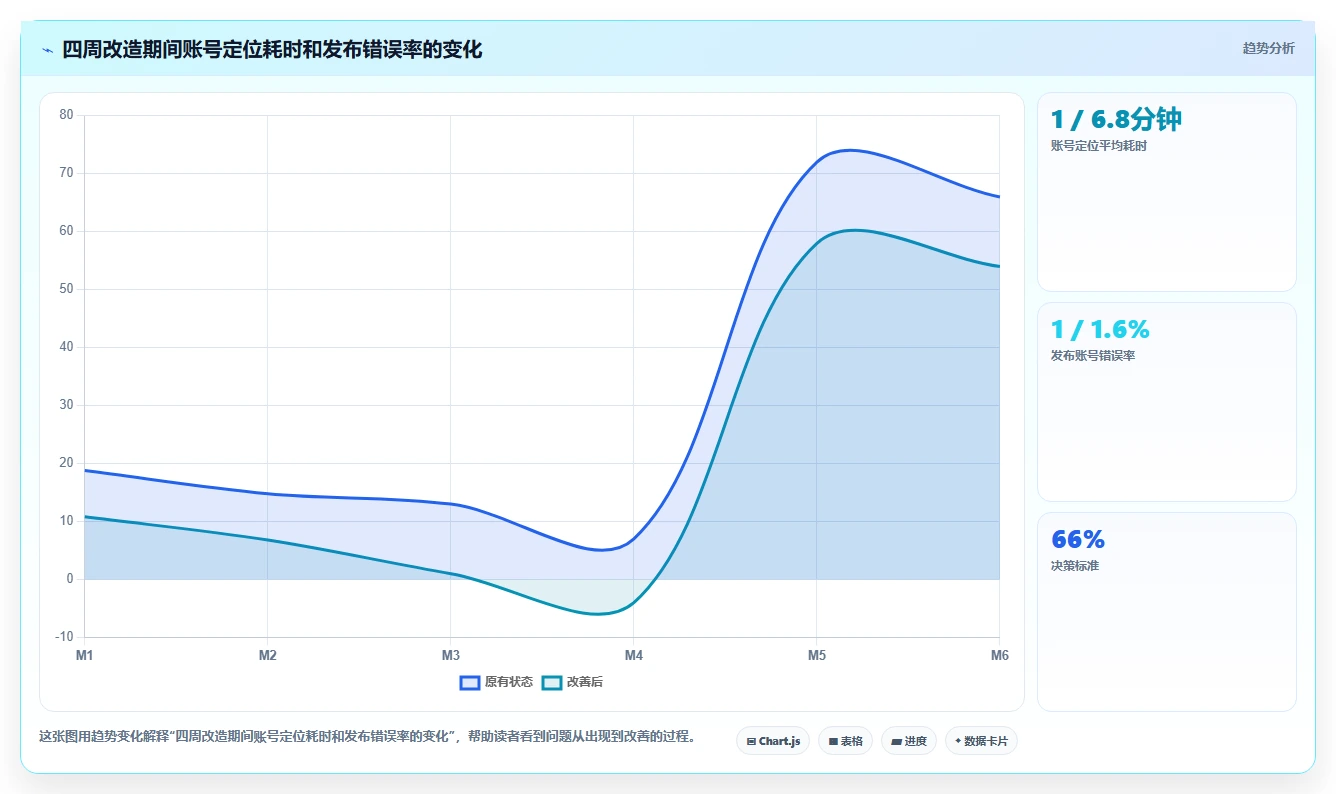Click the lowest dip of the teal 改善后 line
Viewport: 1336px width, 794px height.
click(x=597, y=614)
